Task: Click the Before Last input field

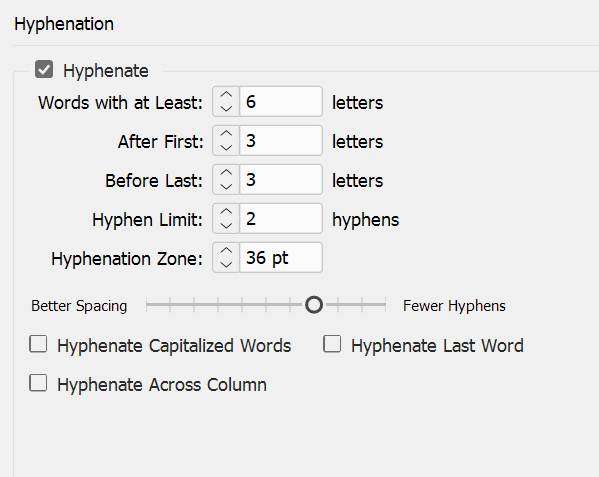Action: [x=281, y=179]
